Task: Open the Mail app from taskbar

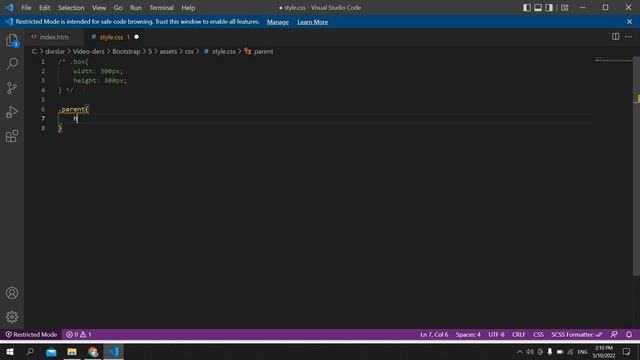Action: point(51,351)
